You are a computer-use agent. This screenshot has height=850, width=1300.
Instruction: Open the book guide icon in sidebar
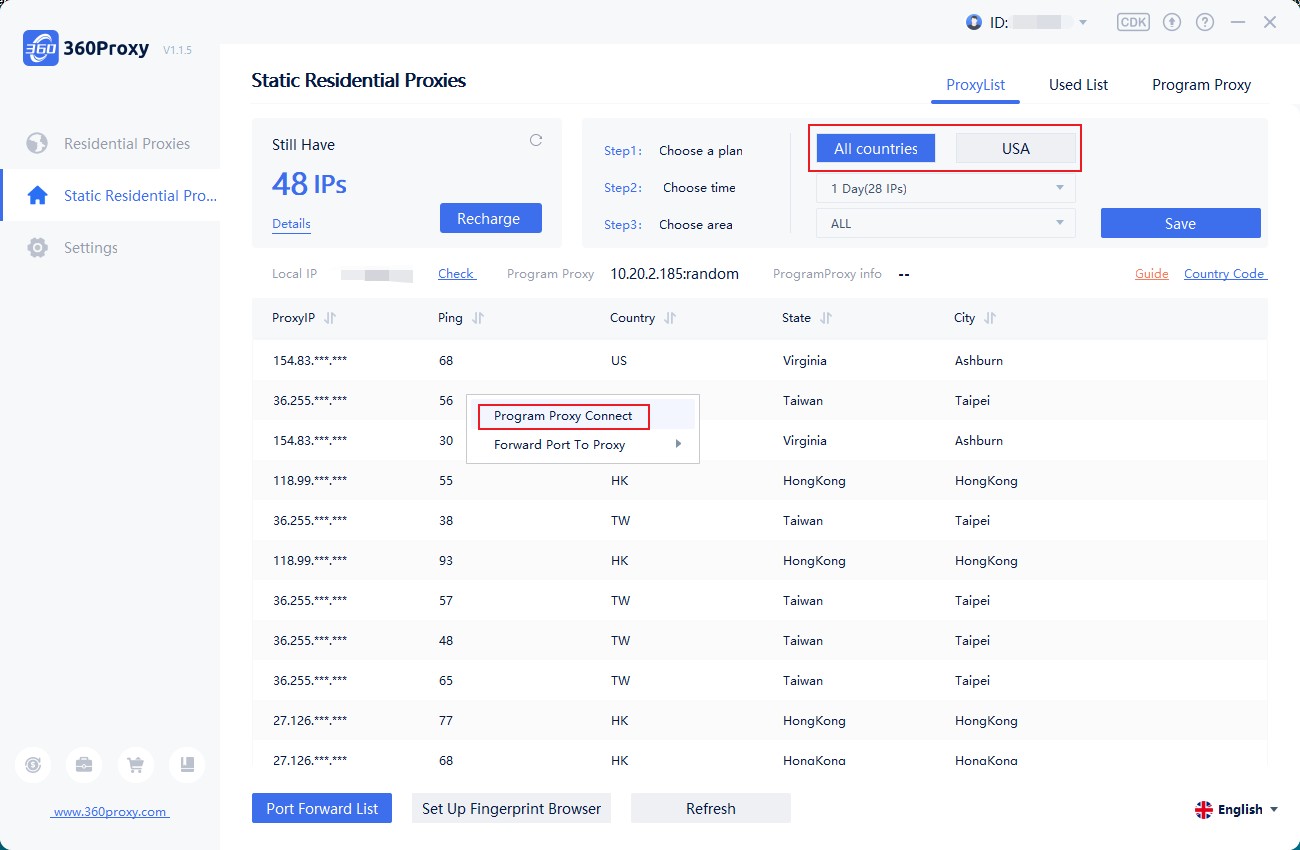point(187,765)
